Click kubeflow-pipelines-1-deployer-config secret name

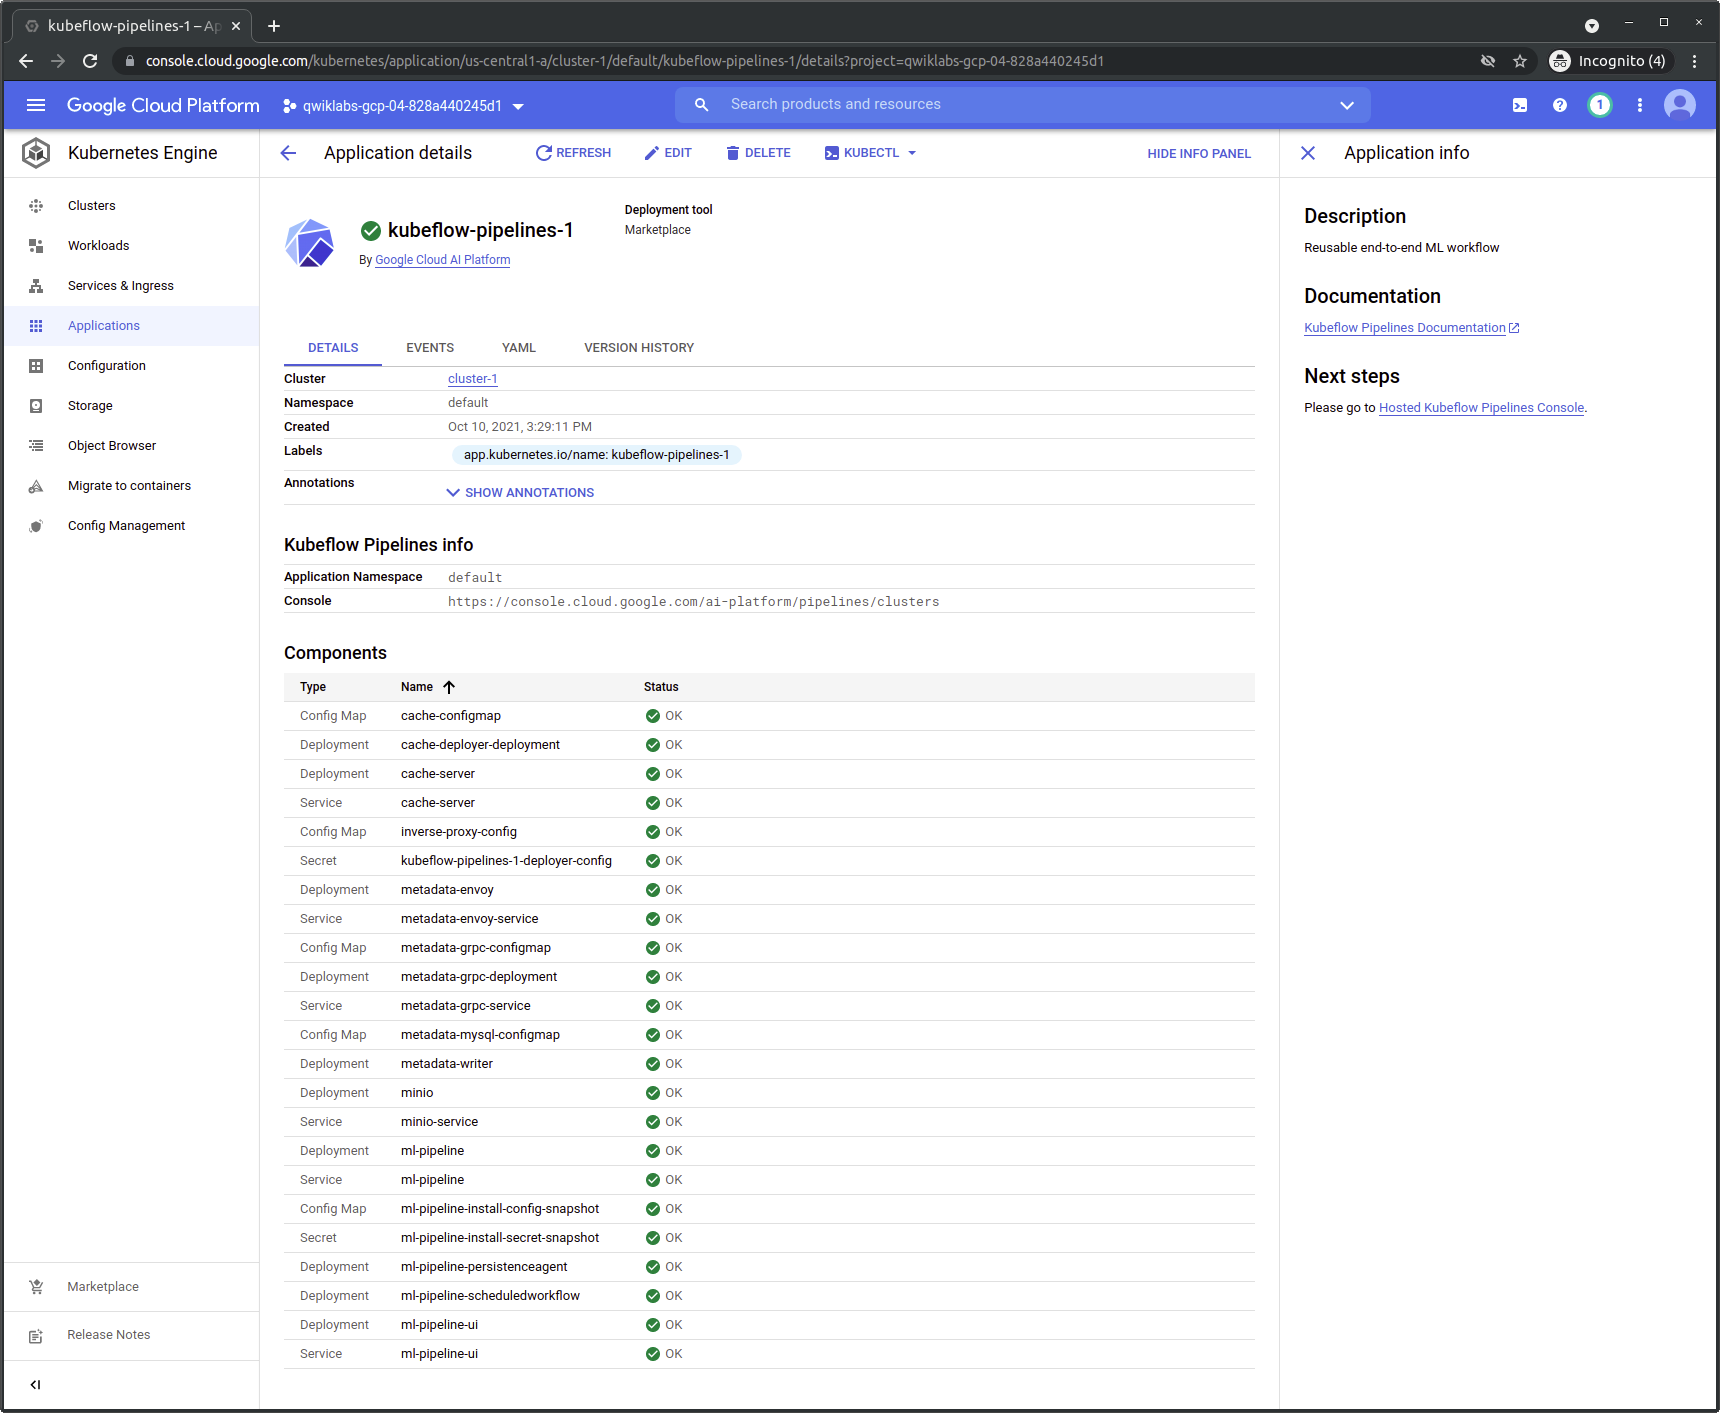tap(507, 861)
